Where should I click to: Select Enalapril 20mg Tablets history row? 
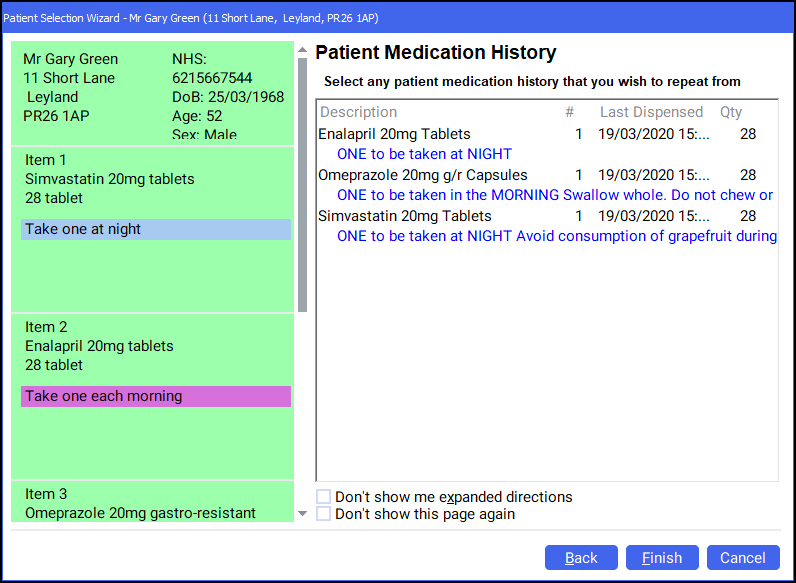click(394, 134)
